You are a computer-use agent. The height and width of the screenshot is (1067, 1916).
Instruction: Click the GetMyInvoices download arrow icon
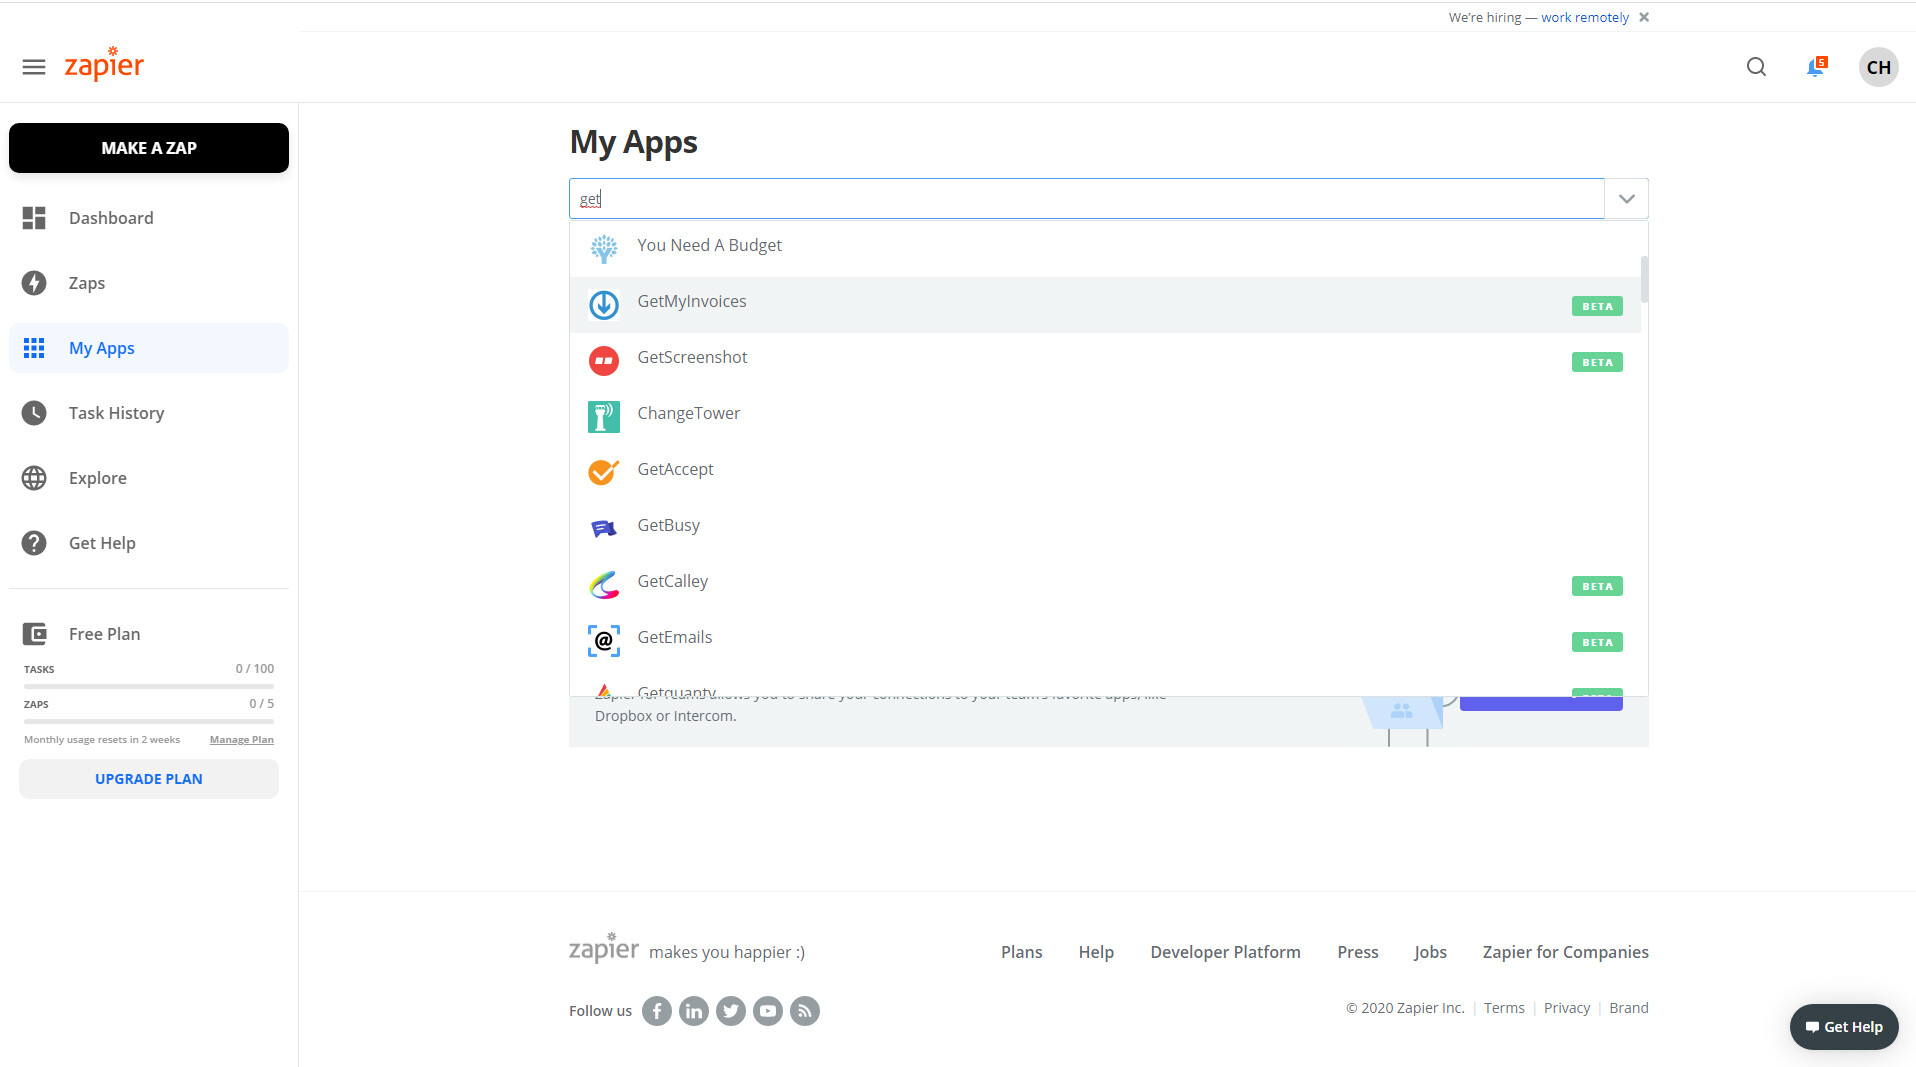click(x=604, y=305)
